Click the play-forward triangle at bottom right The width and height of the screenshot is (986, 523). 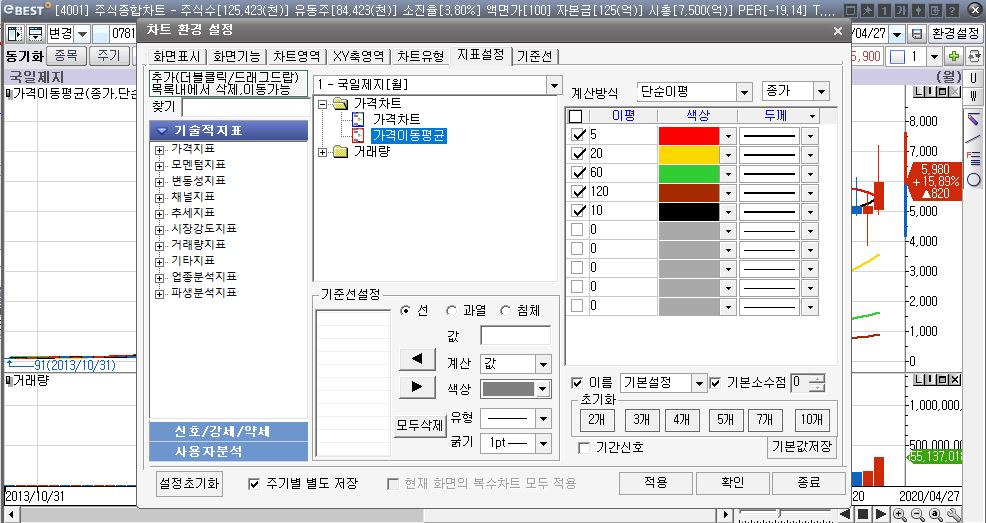[880, 514]
